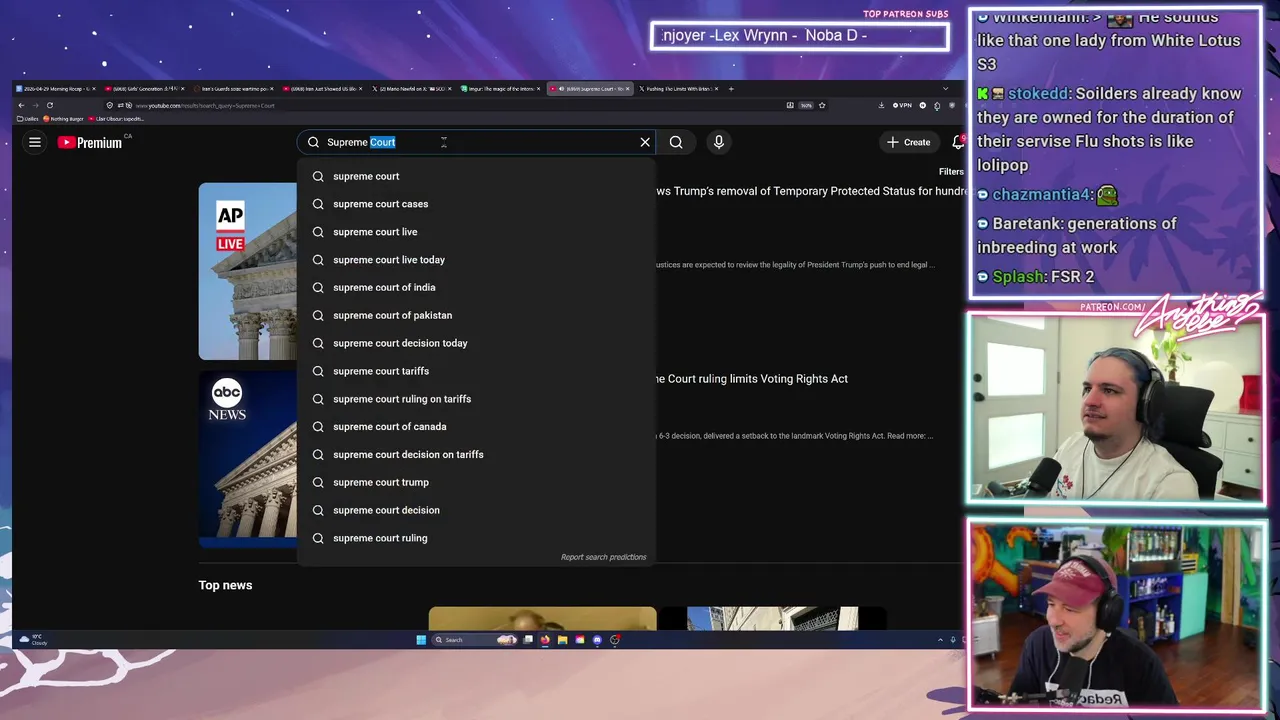Open search Filters
Screen dimensions: 1280x720
(x=950, y=171)
